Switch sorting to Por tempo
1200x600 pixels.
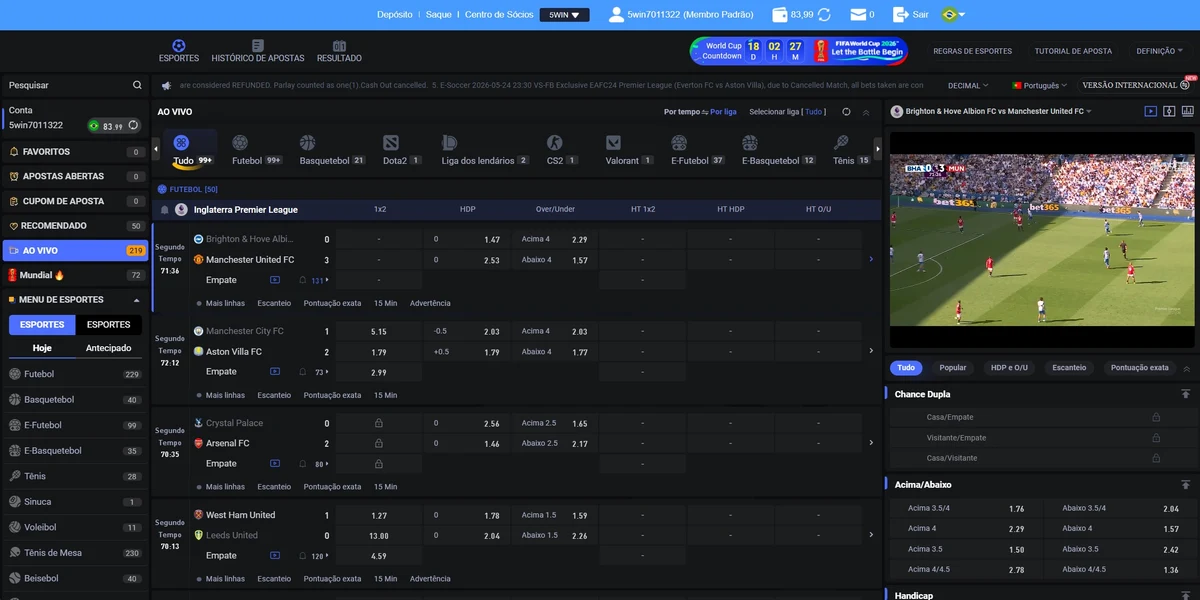(x=682, y=112)
